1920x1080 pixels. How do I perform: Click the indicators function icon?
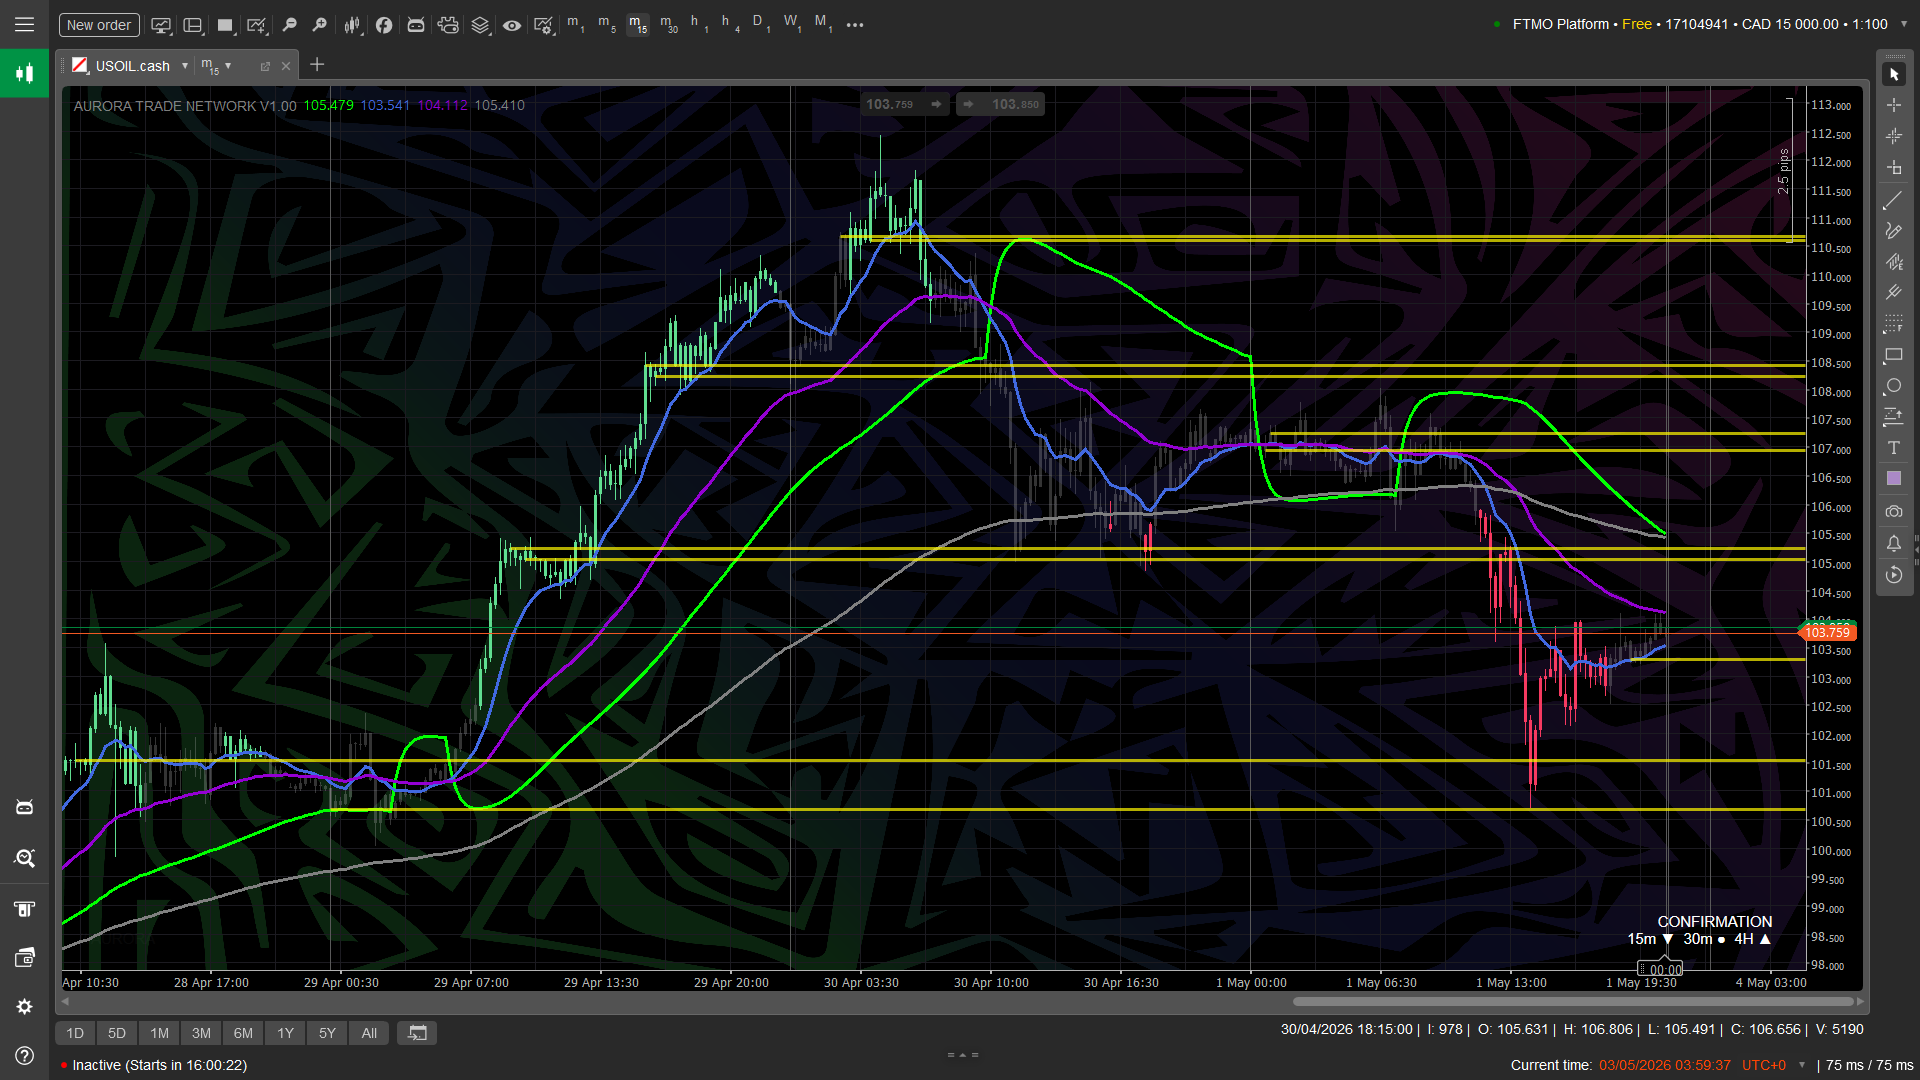(x=384, y=25)
